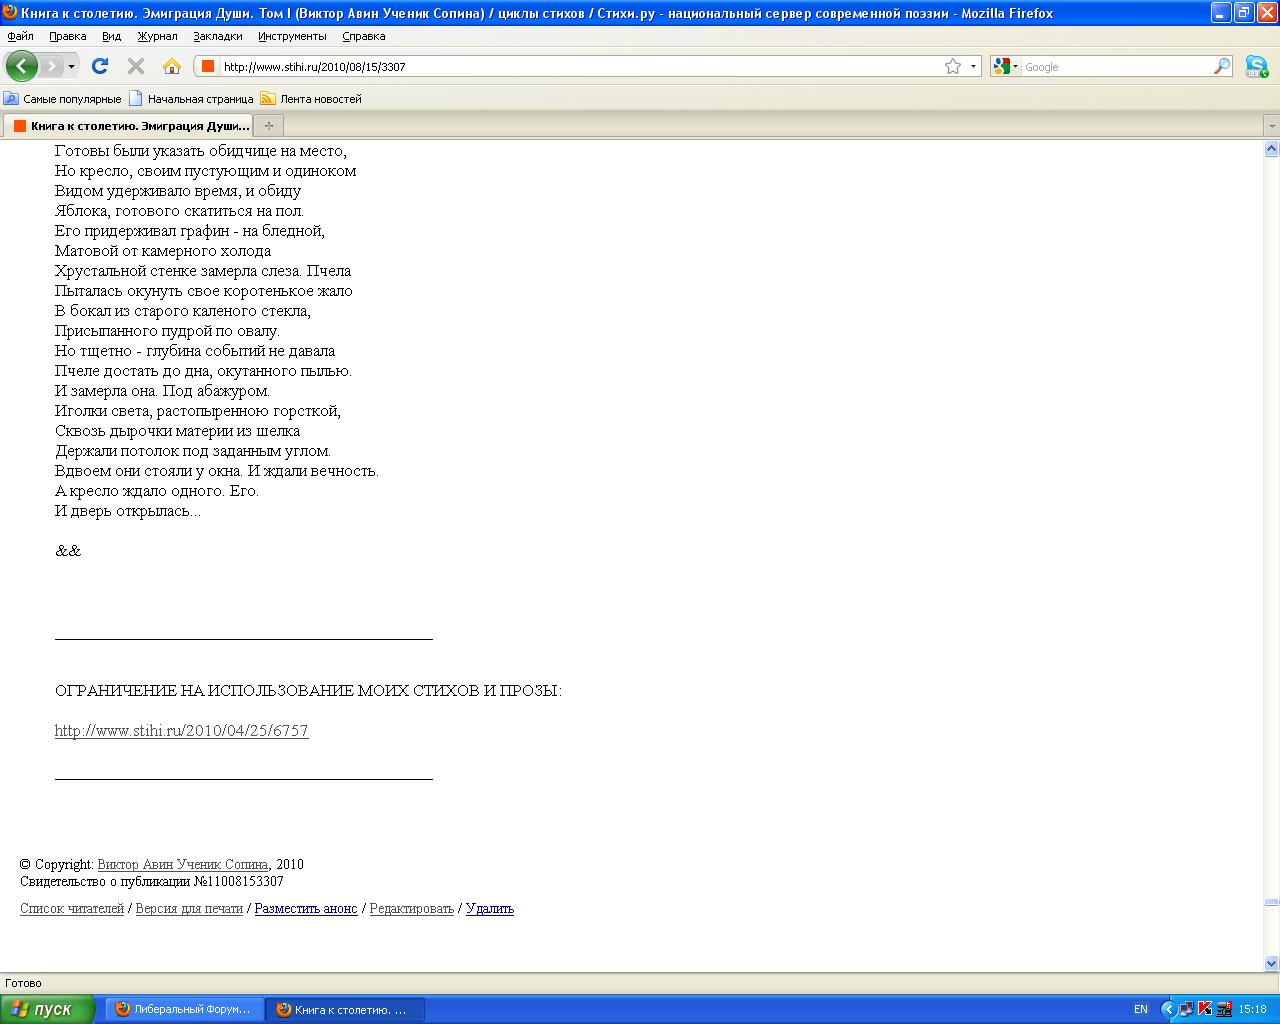Open the address bar history dropdown
1280x1024 pixels.
[x=973, y=66]
